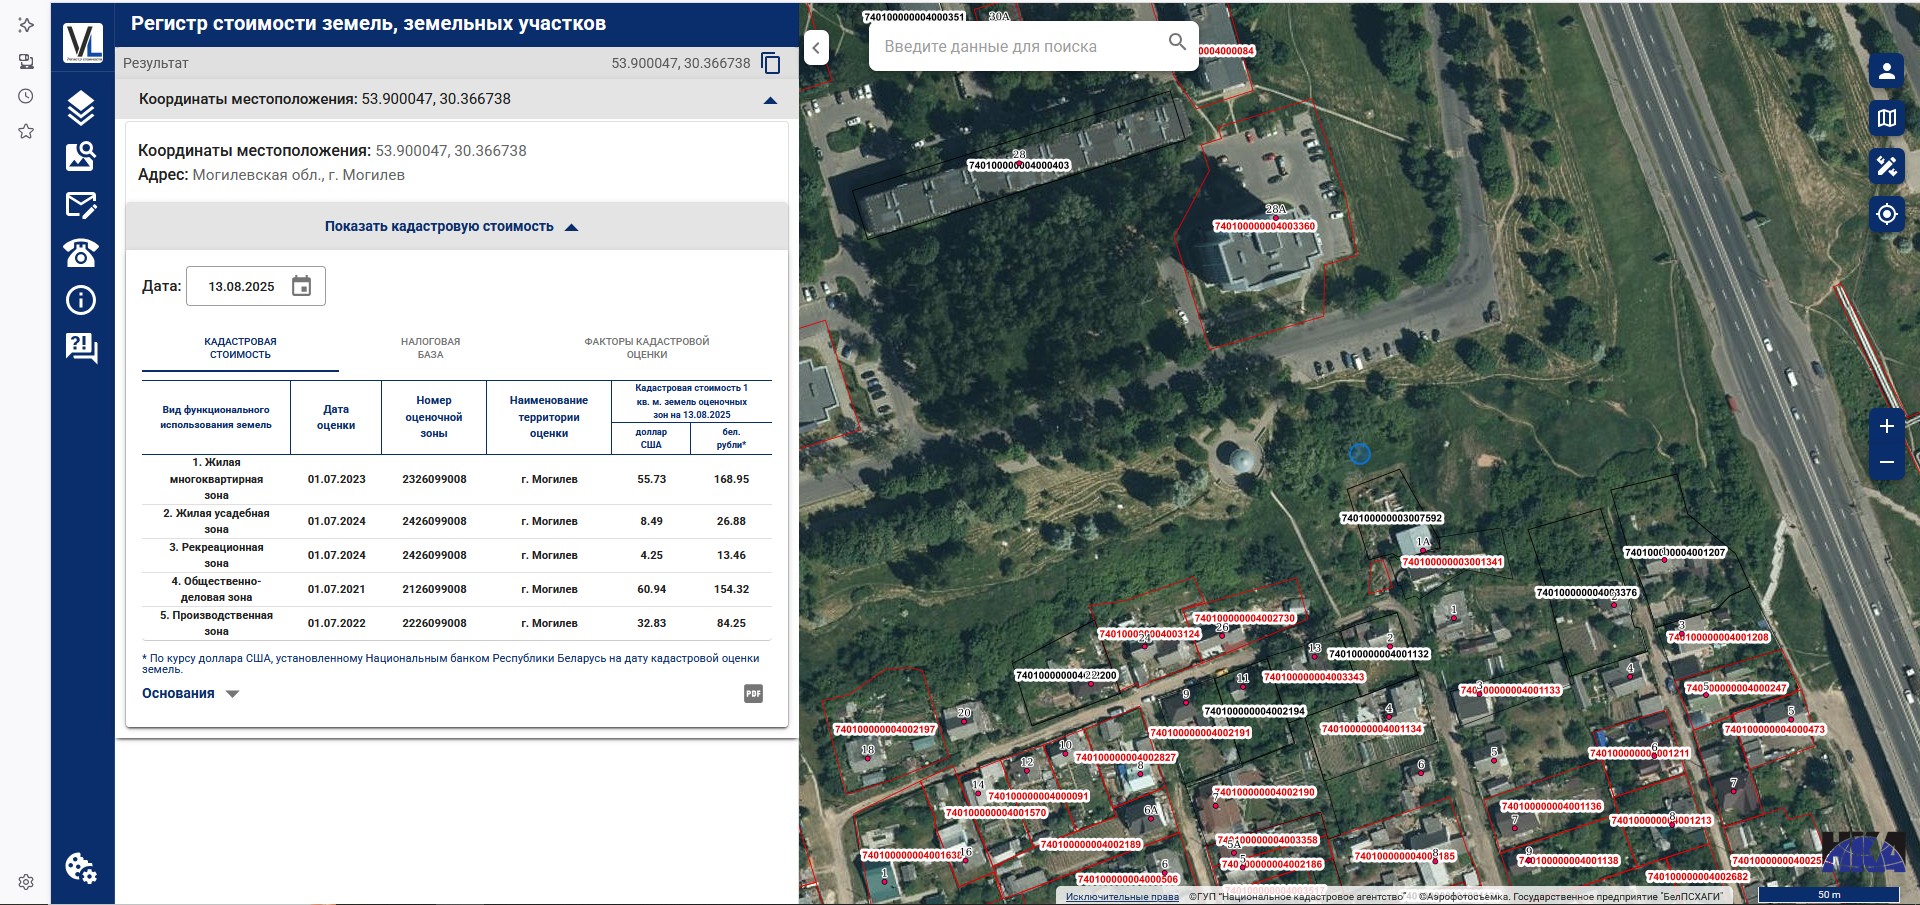
Task: Open the information circle icon
Action: point(81,300)
